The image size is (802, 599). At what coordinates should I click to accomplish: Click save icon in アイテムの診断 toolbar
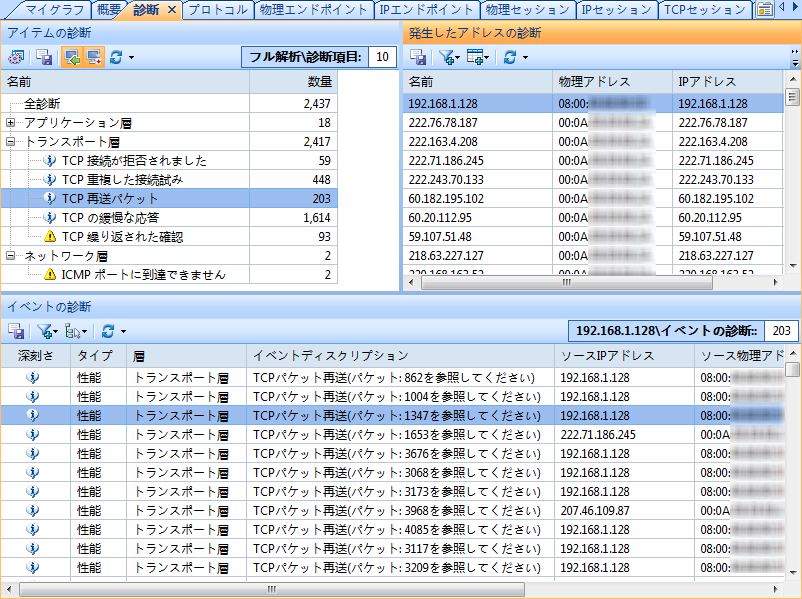coord(44,57)
